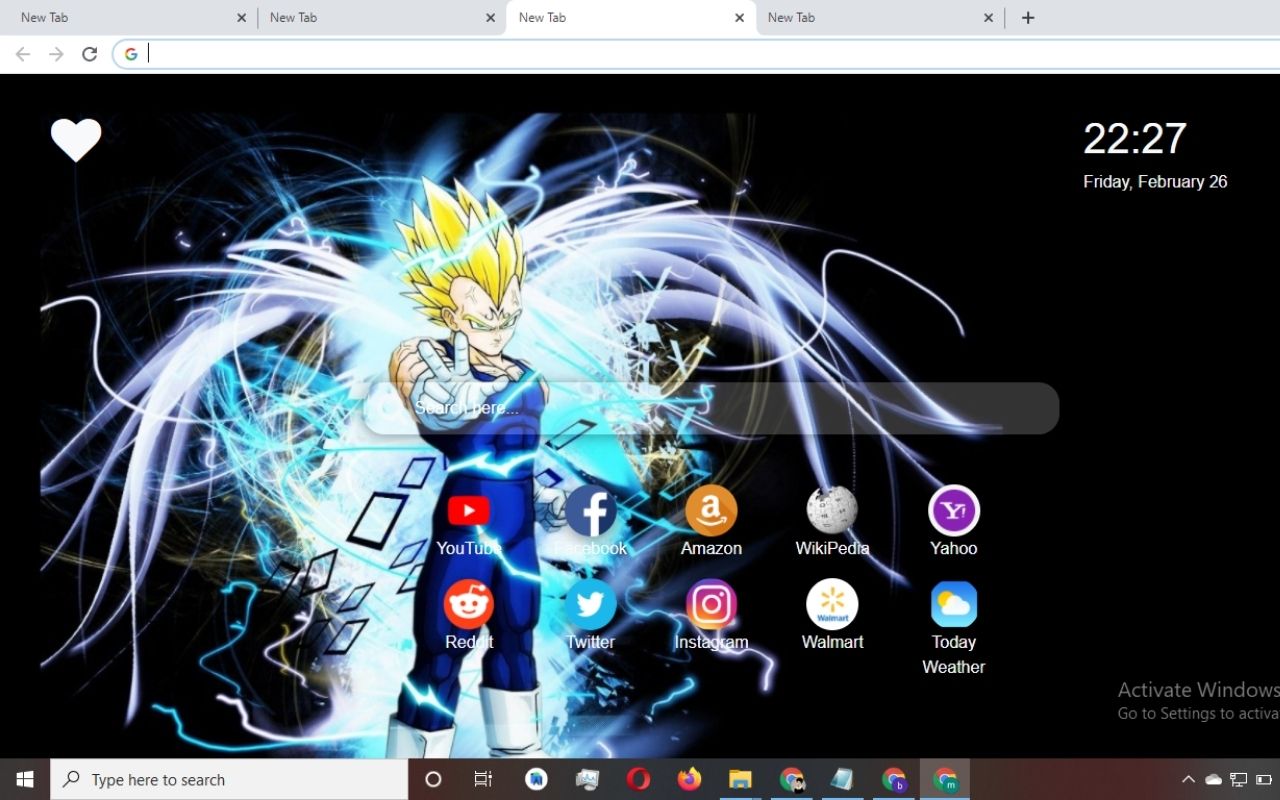This screenshot has height=800, width=1280.
Task: Open Chrome with the 'b' profile badge
Action: click(893, 779)
